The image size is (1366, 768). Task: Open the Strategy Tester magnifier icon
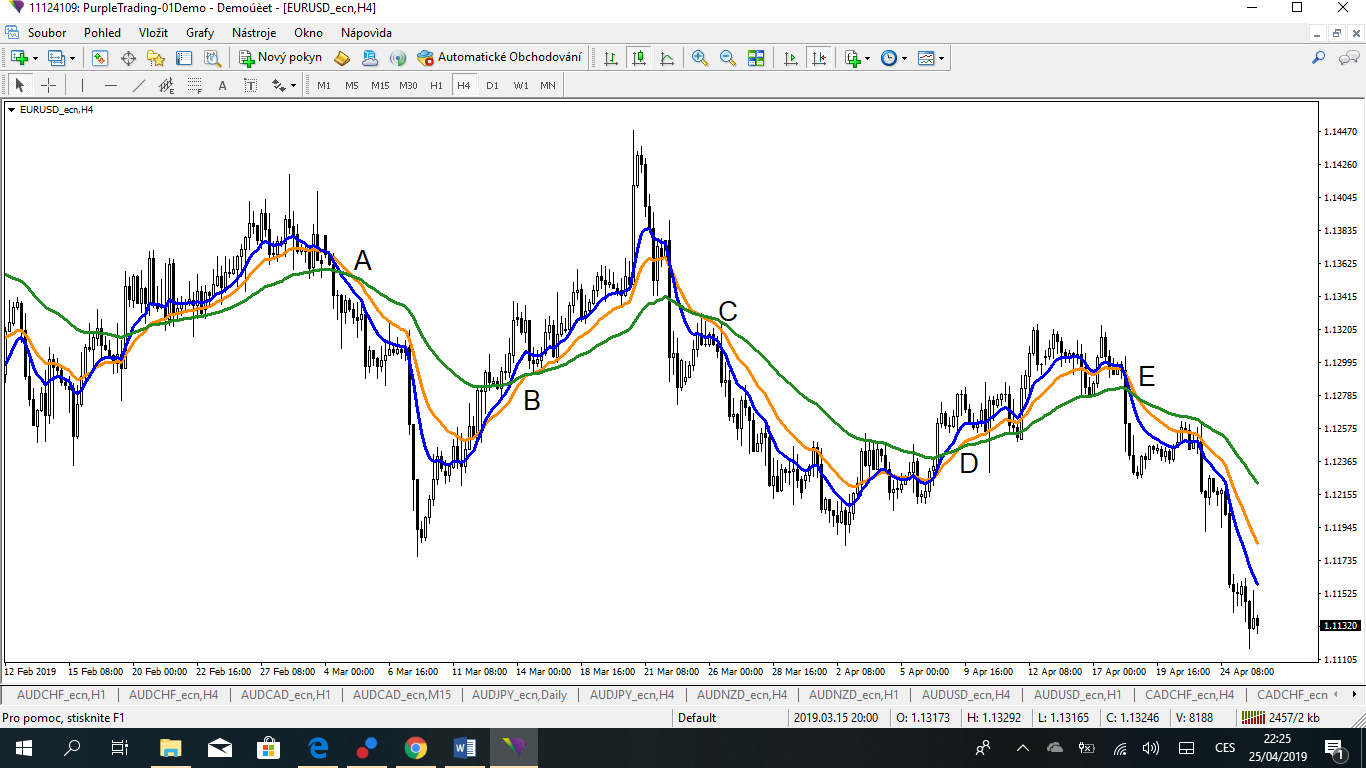click(212, 58)
